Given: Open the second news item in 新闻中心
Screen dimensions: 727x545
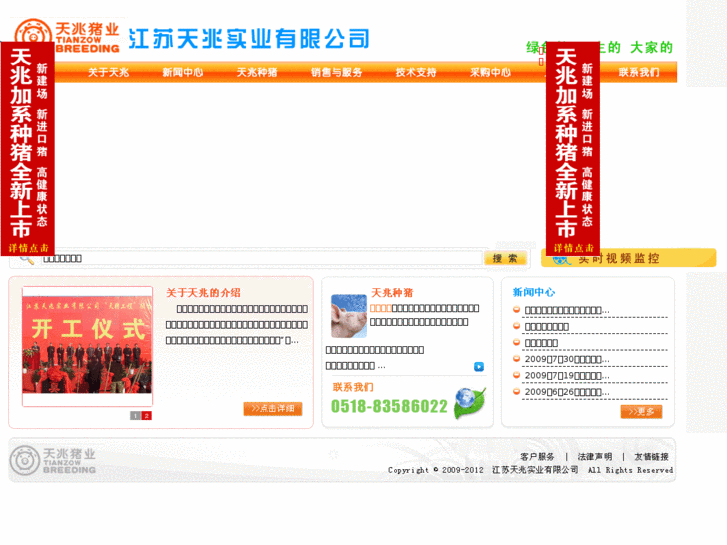Looking at the screenshot, I should 547,327.
